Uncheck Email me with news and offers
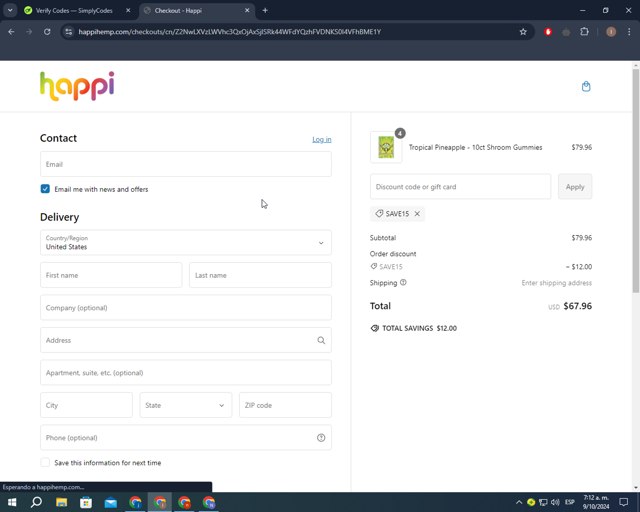The width and height of the screenshot is (640, 512). pyautogui.click(x=45, y=189)
